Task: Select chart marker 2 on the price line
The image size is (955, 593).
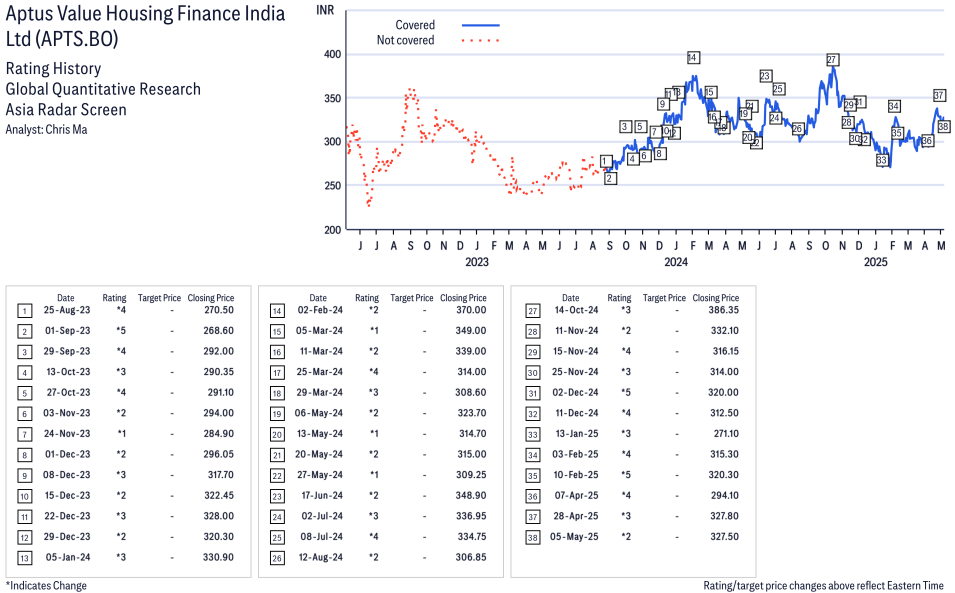Action: [610, 178]
